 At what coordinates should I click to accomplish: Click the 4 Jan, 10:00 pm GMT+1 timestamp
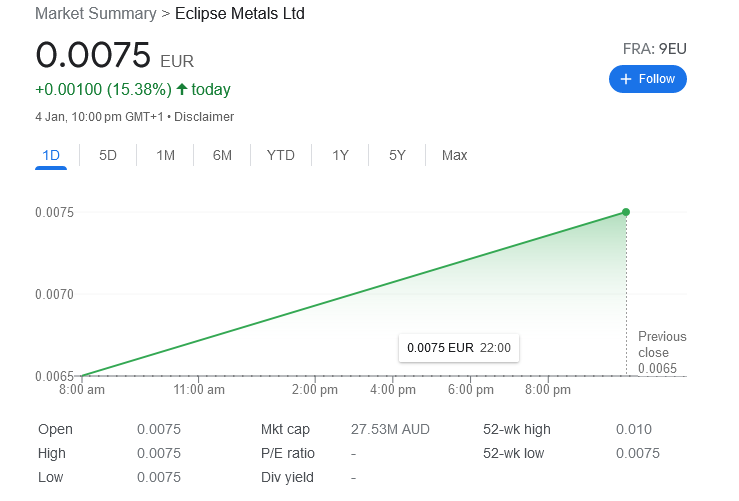(x=99, y=116)
